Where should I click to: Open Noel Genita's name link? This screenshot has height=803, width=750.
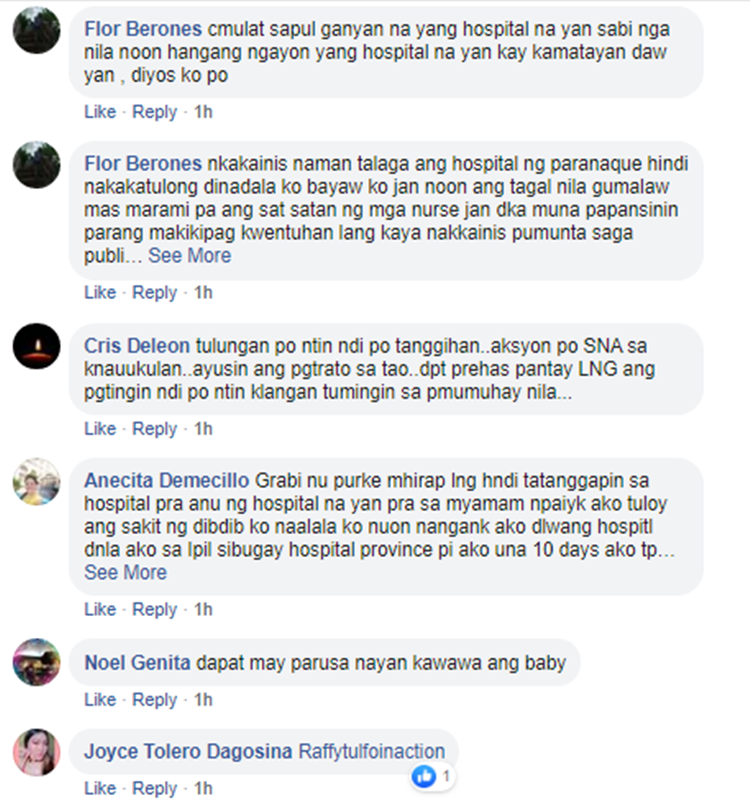tap(137, 663)
